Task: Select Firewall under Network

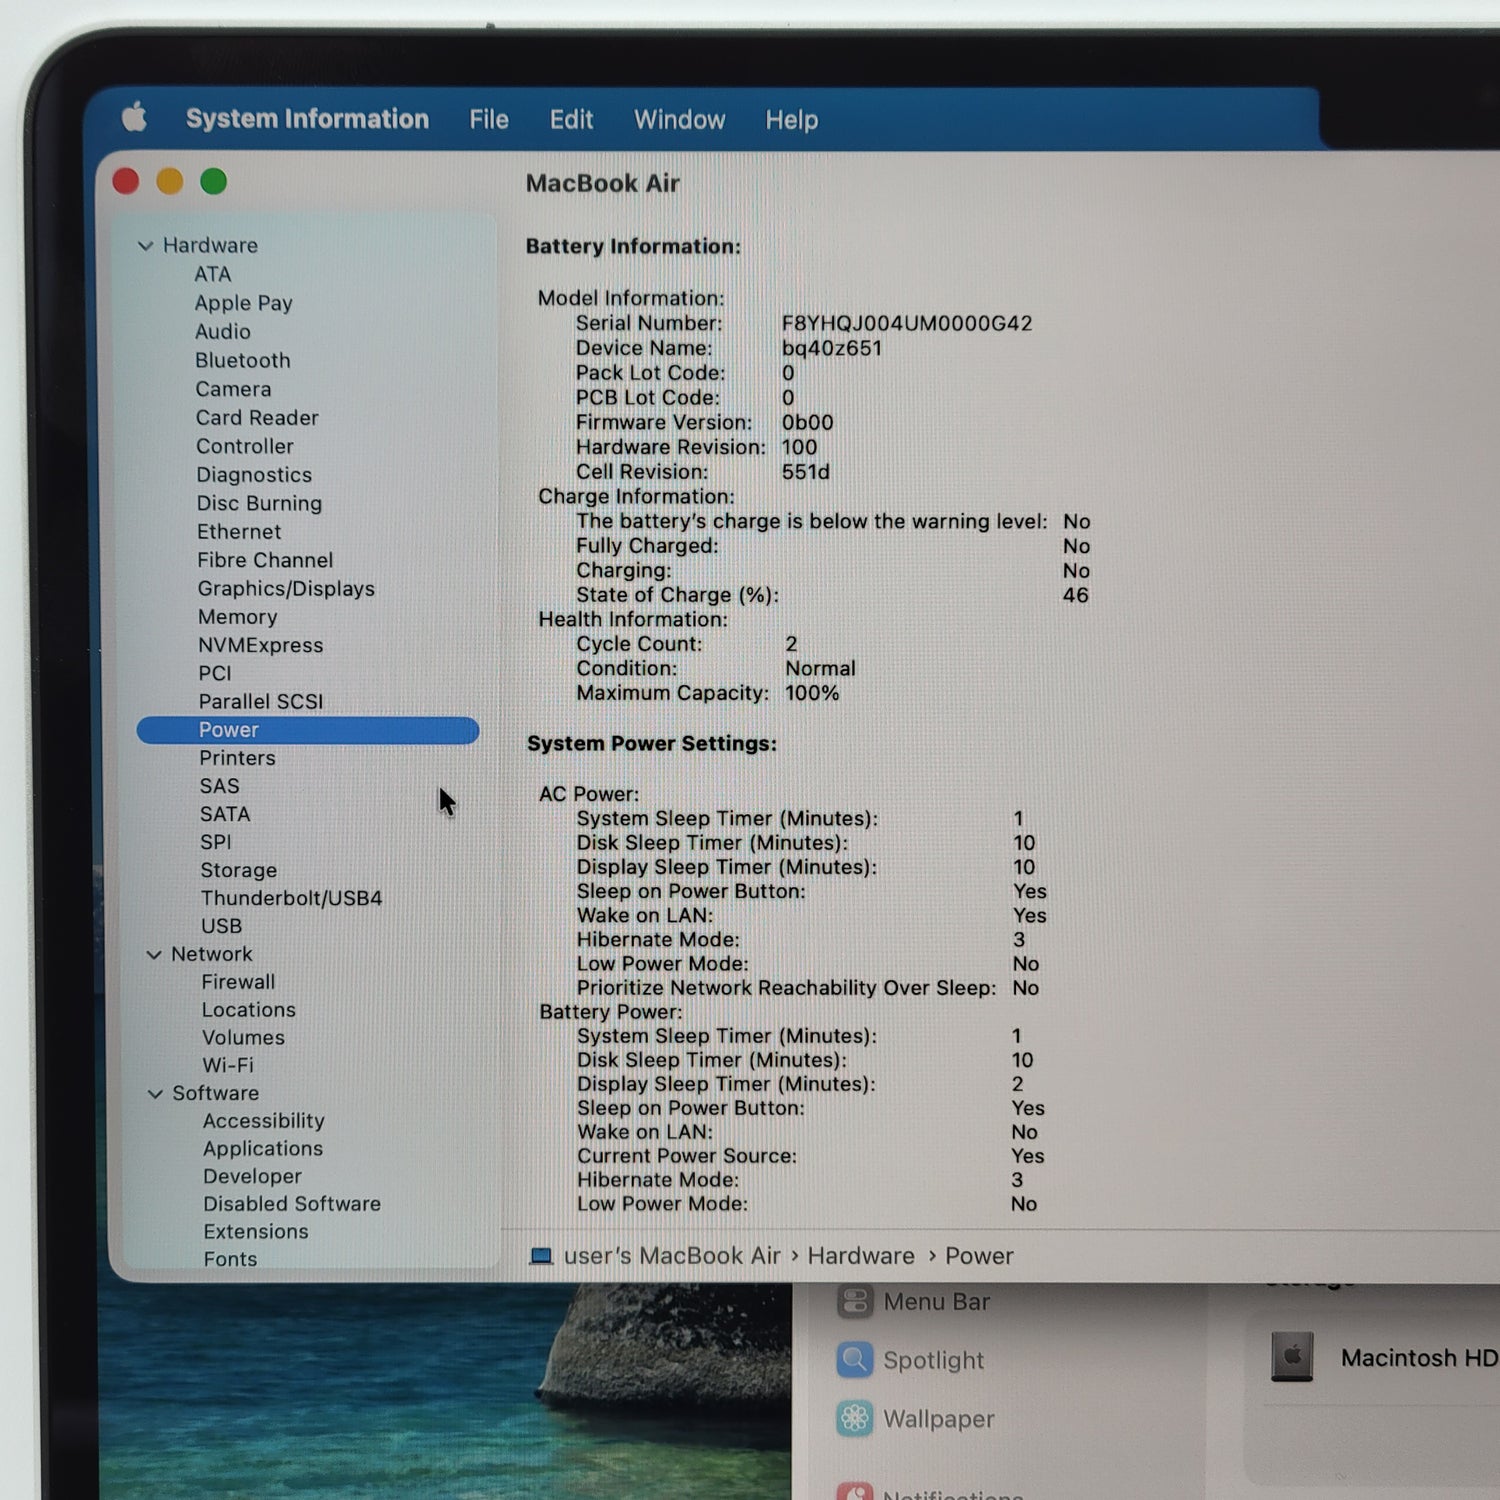Action: click(x=238, y=982)
